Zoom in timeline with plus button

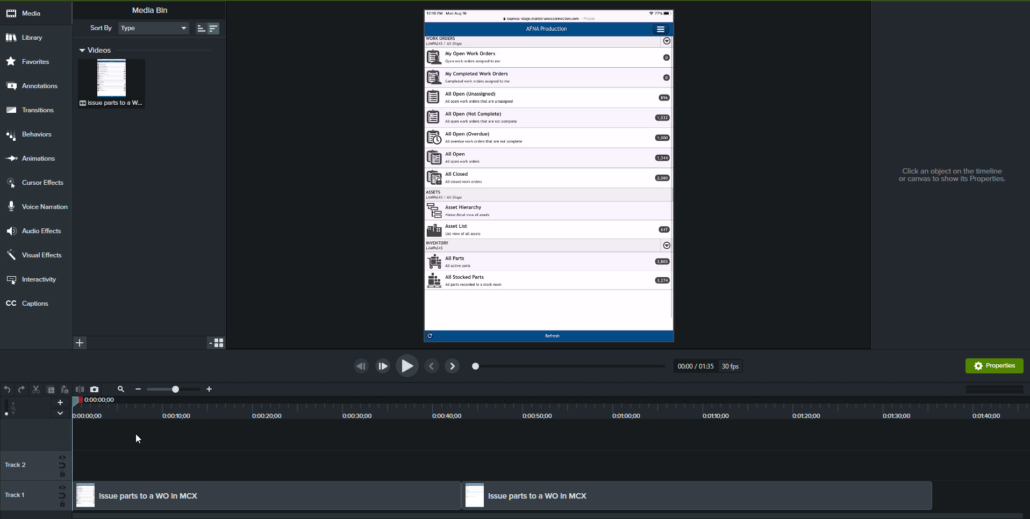click(x=209, y=390)
